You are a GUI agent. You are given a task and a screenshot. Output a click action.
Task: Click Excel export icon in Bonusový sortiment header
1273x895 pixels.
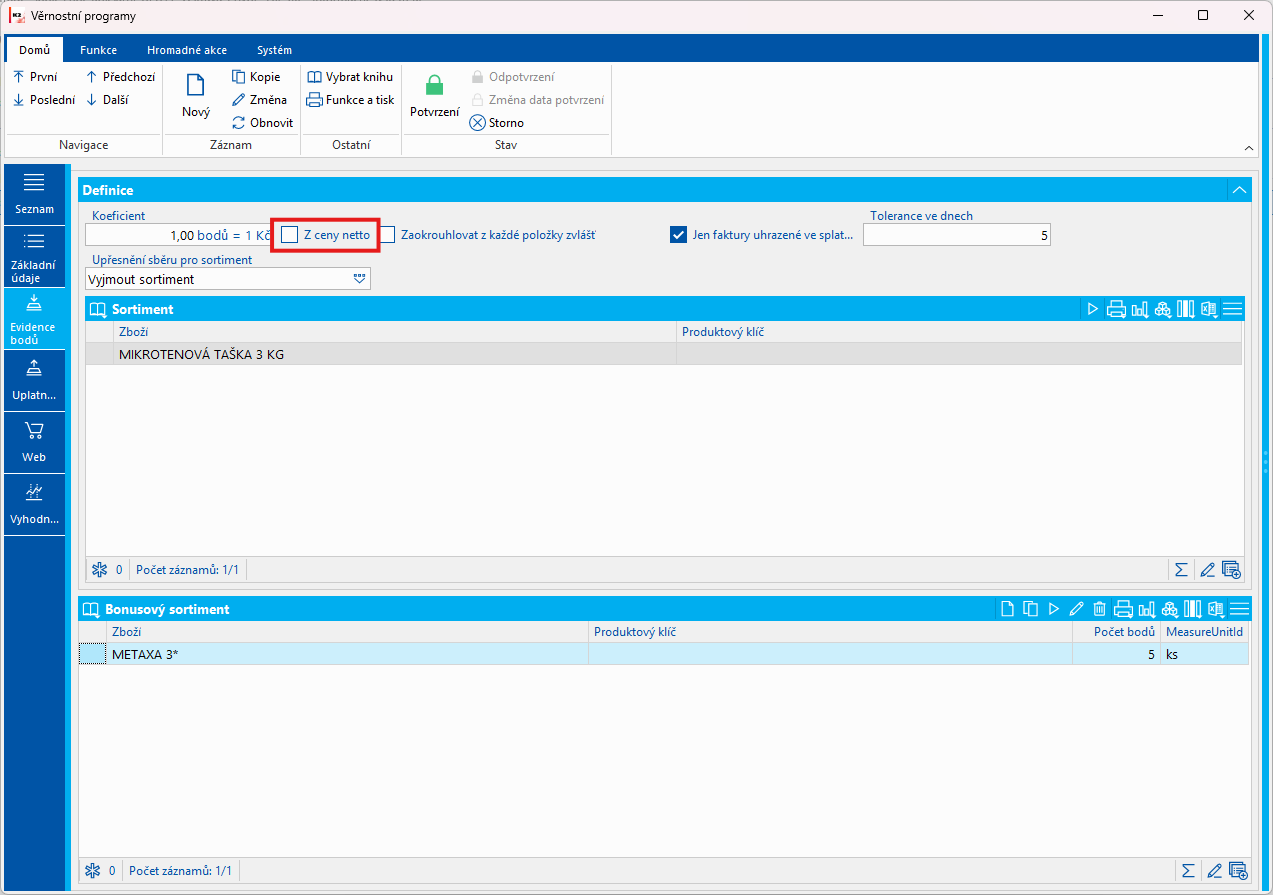[x=1216, y=608]
